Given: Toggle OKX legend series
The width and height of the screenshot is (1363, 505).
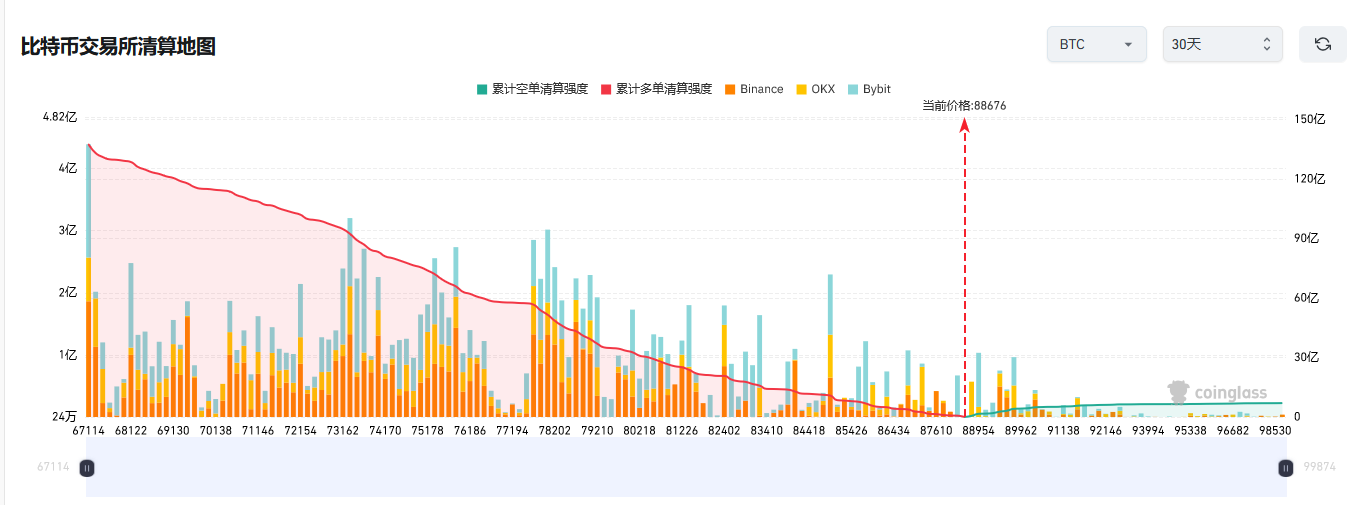Looking at the screenshot, I should tap(815, 89).
